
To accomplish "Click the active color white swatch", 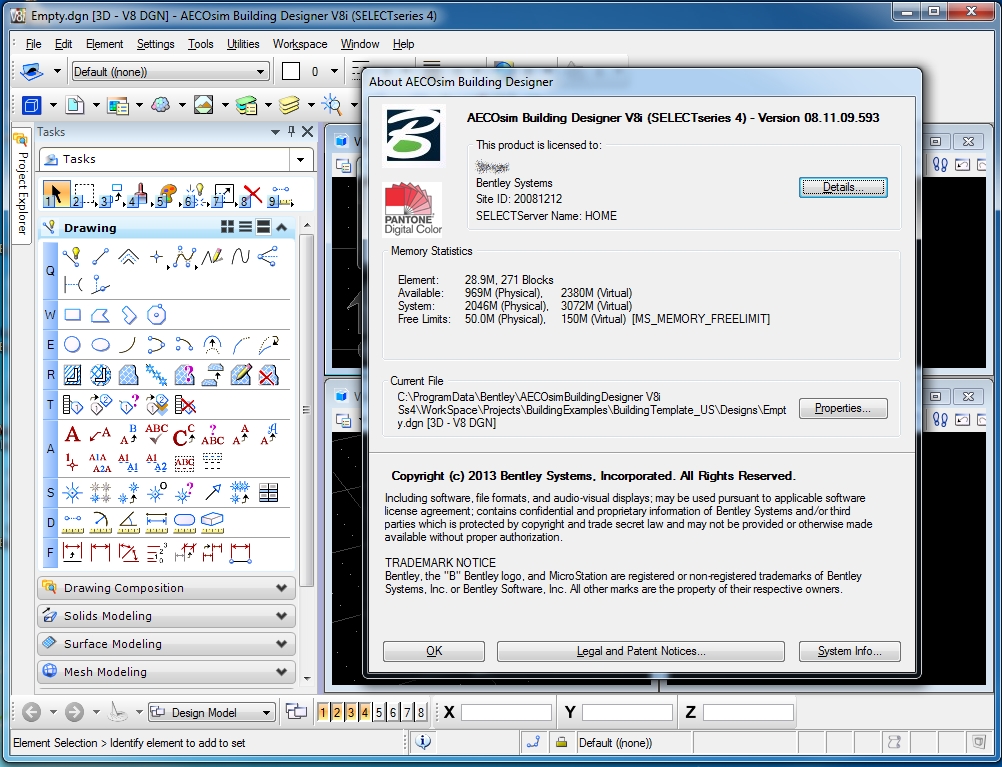I will point(291,72).
